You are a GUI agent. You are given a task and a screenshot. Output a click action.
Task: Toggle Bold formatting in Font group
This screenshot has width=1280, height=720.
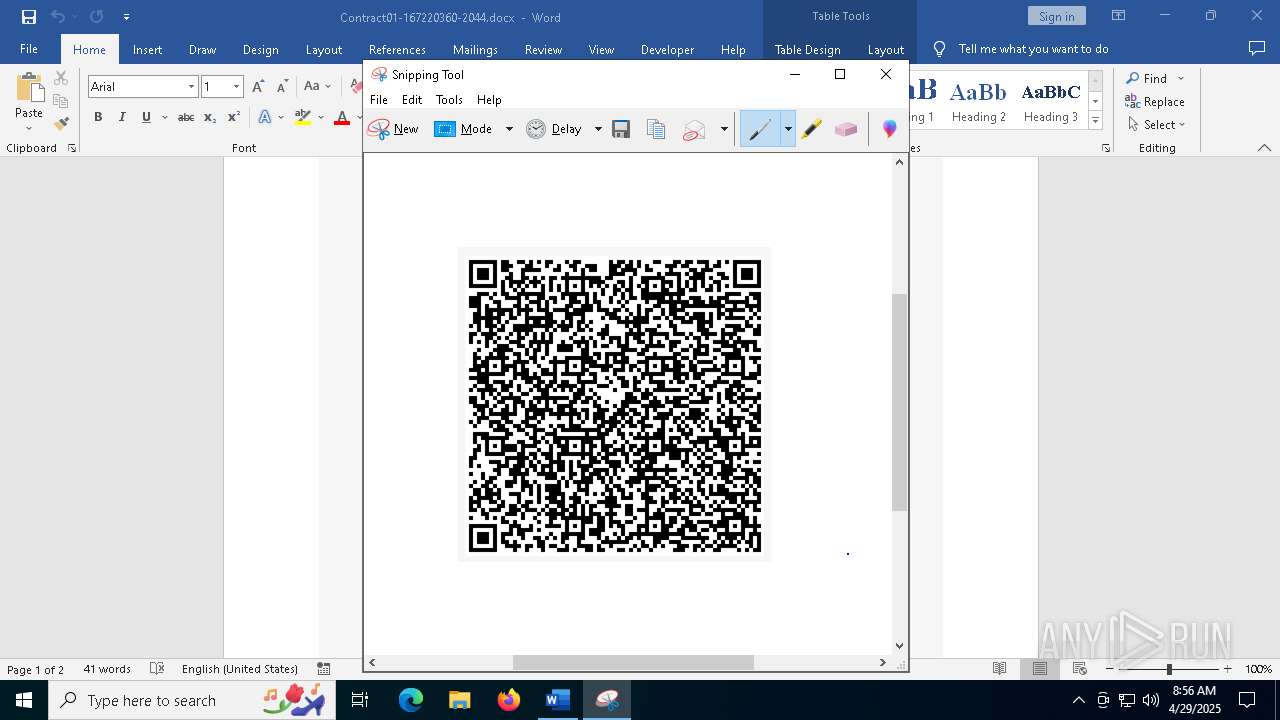pyautogui.click(x=98, y=117)
